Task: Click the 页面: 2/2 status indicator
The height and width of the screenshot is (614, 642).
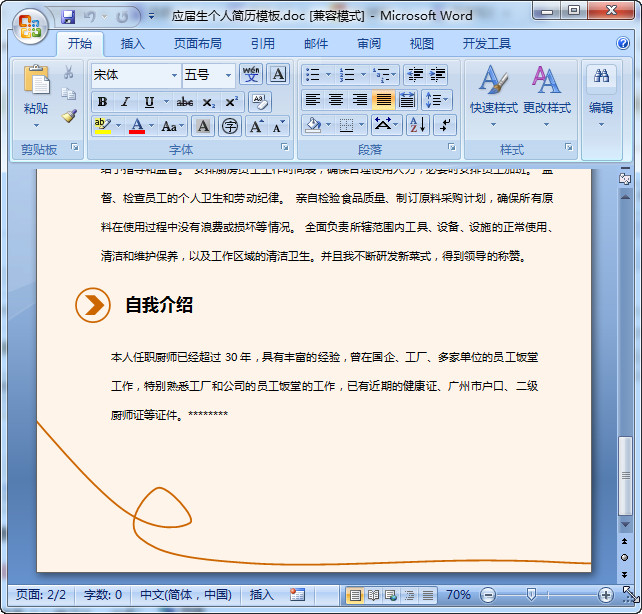Action: click(41, 594)
